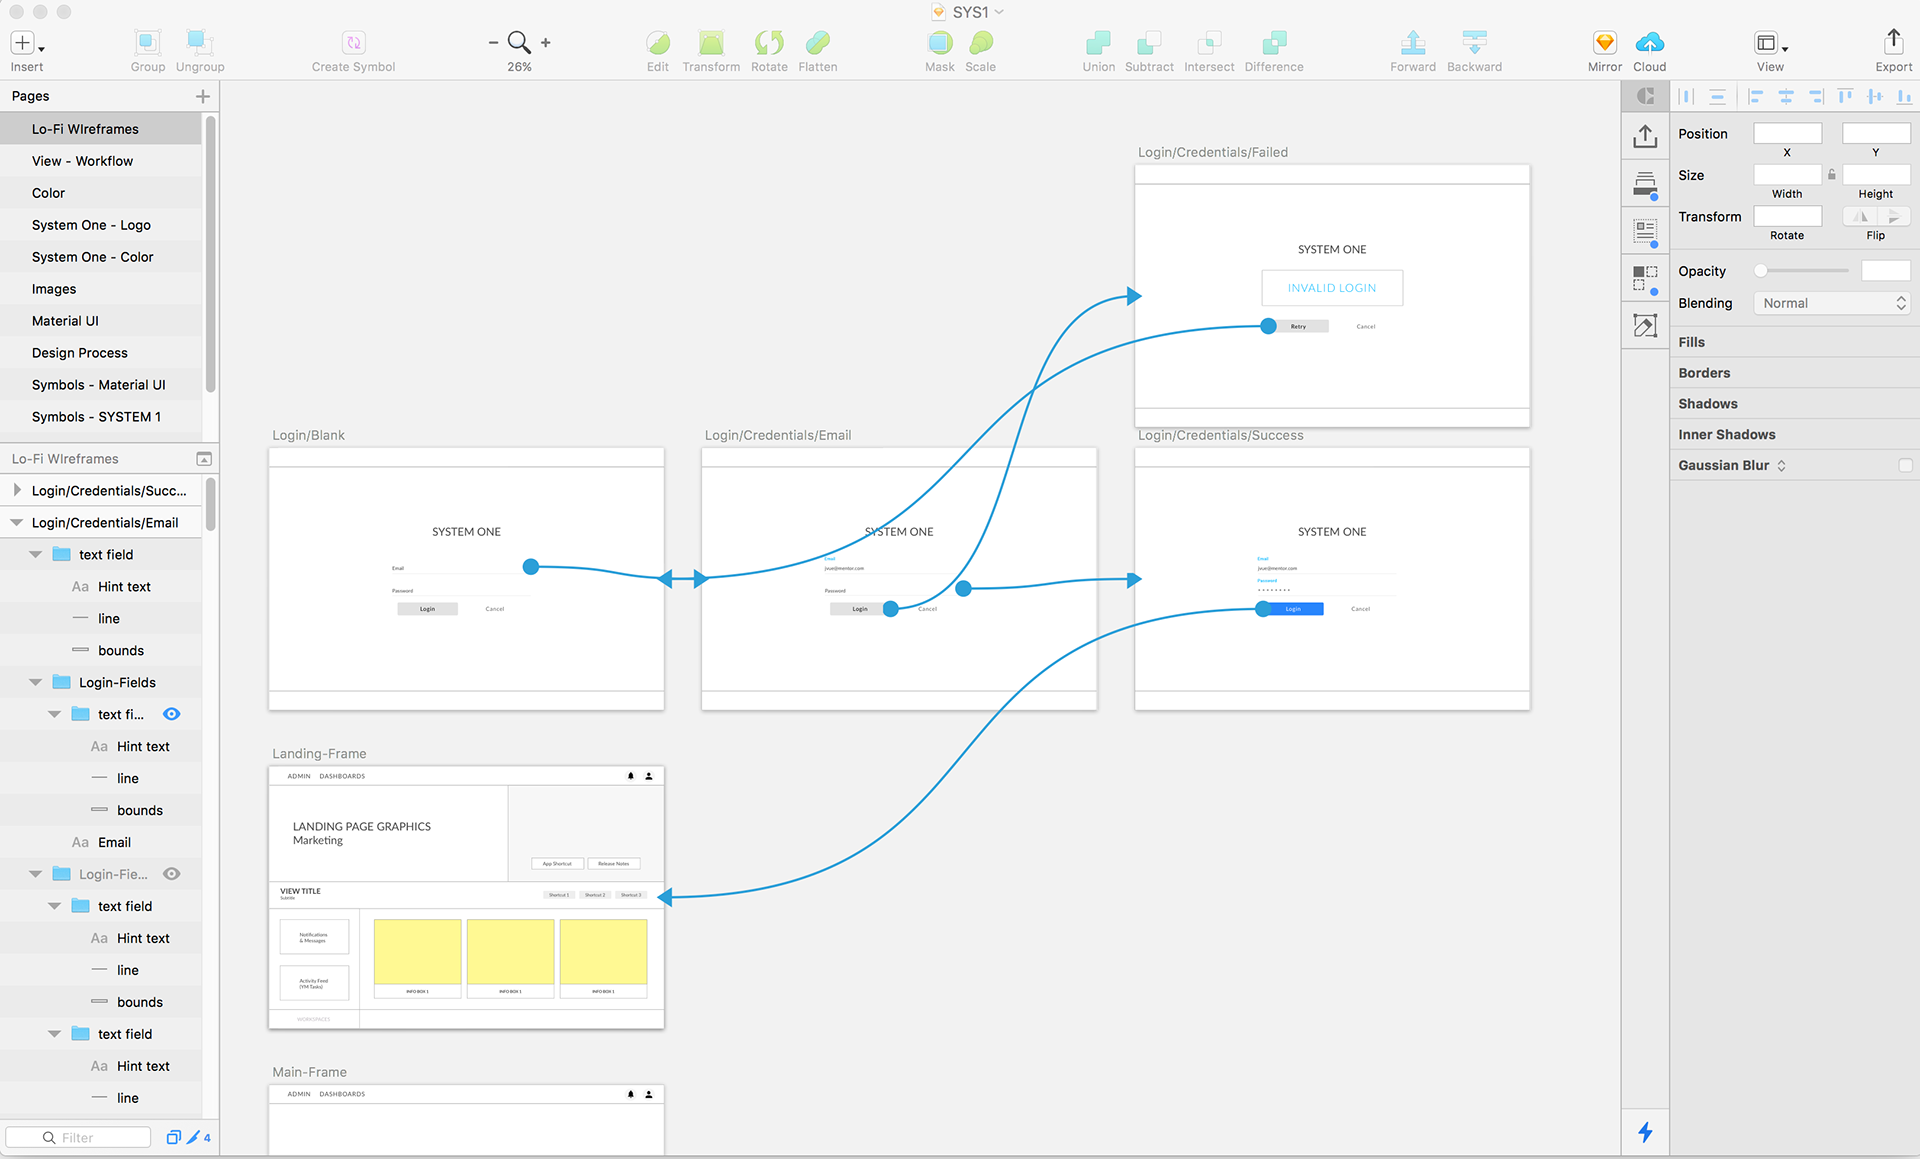Screen dimensions: 1920x1159
Task: Select the Symbols - SYSTEM 1 page
Action: (x=96, y=417)
